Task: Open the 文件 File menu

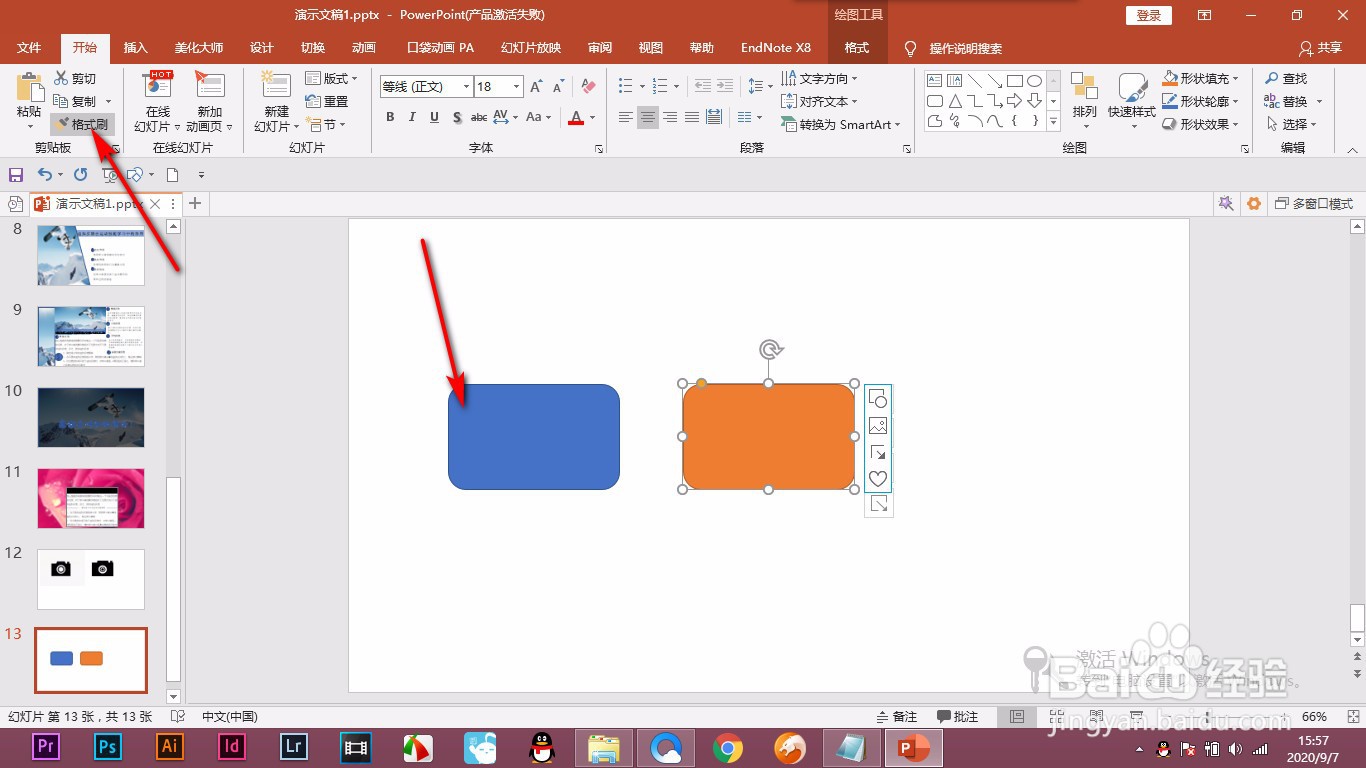Action: pos(29,48)
